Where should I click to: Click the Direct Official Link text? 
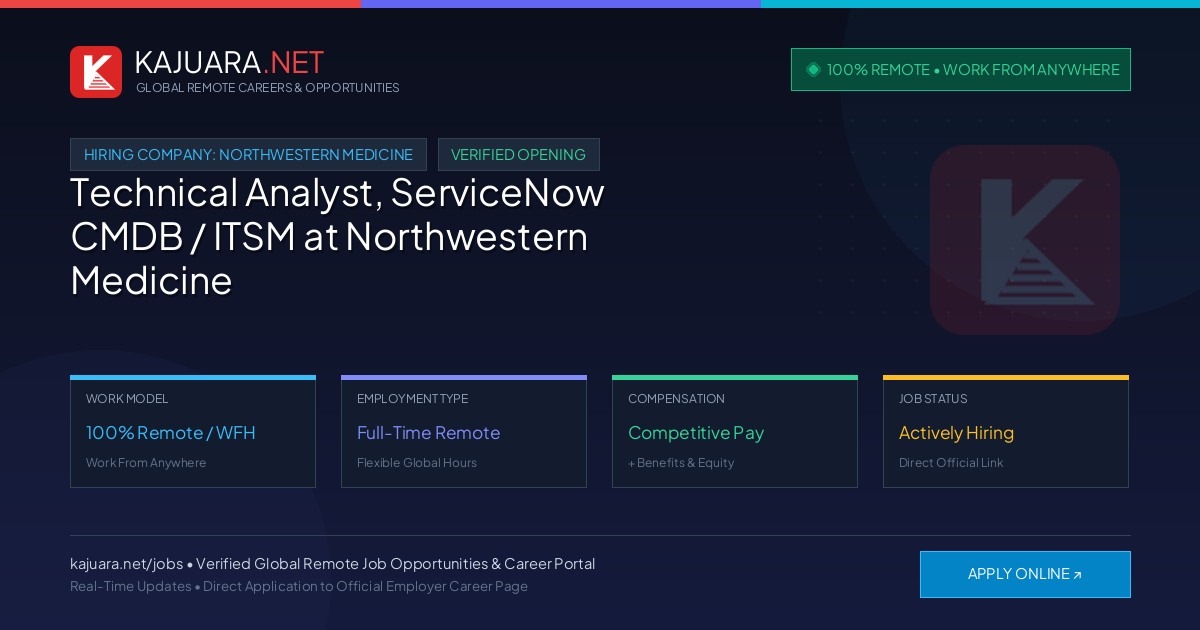pyautogui.click(x=951, y=463)
